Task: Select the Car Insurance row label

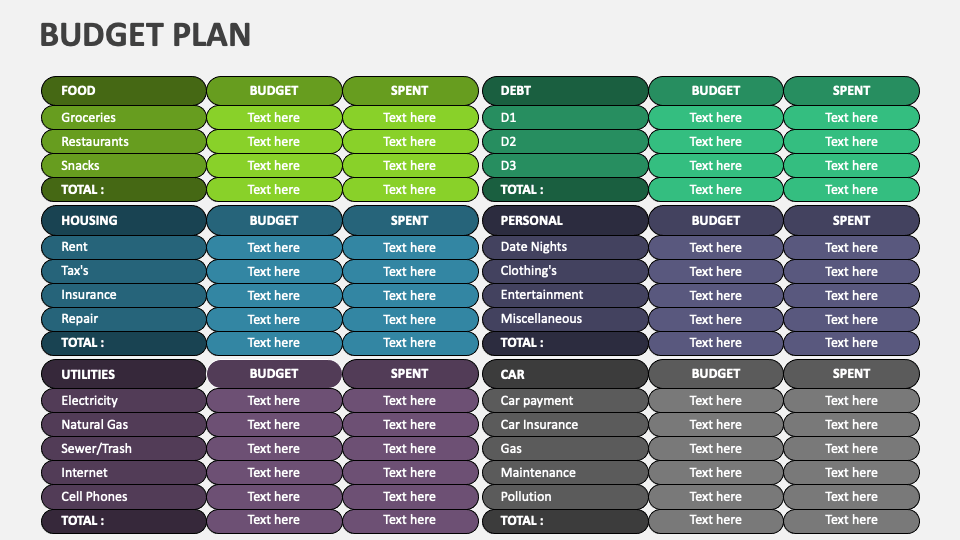Action: tap(565, 425)
